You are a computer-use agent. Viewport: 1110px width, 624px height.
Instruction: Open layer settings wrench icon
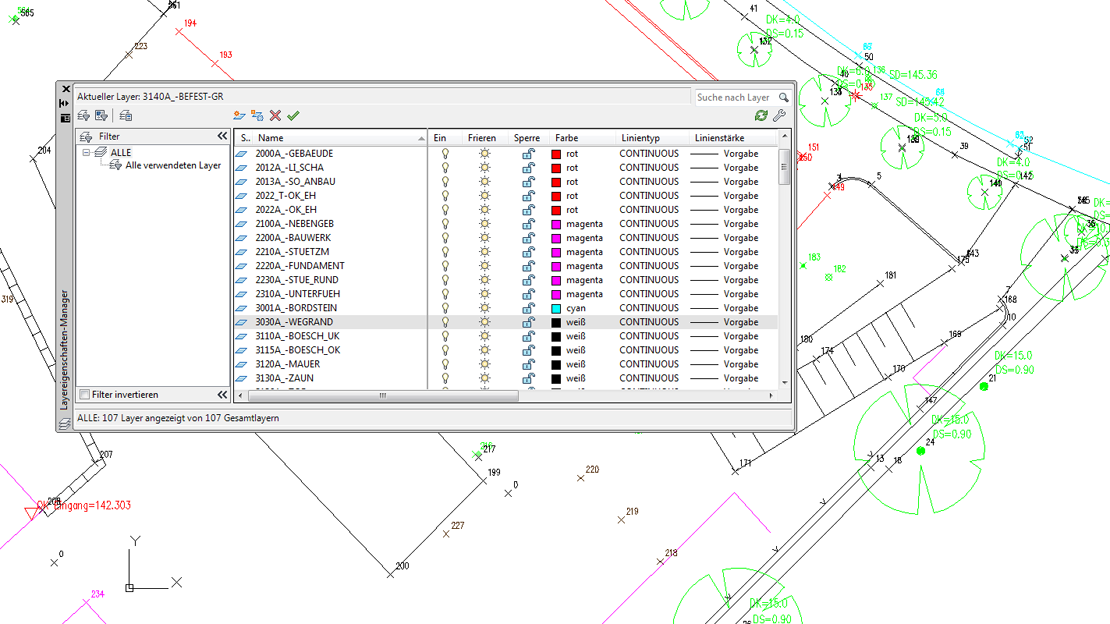pyautogui.click(x=779, y=115)
